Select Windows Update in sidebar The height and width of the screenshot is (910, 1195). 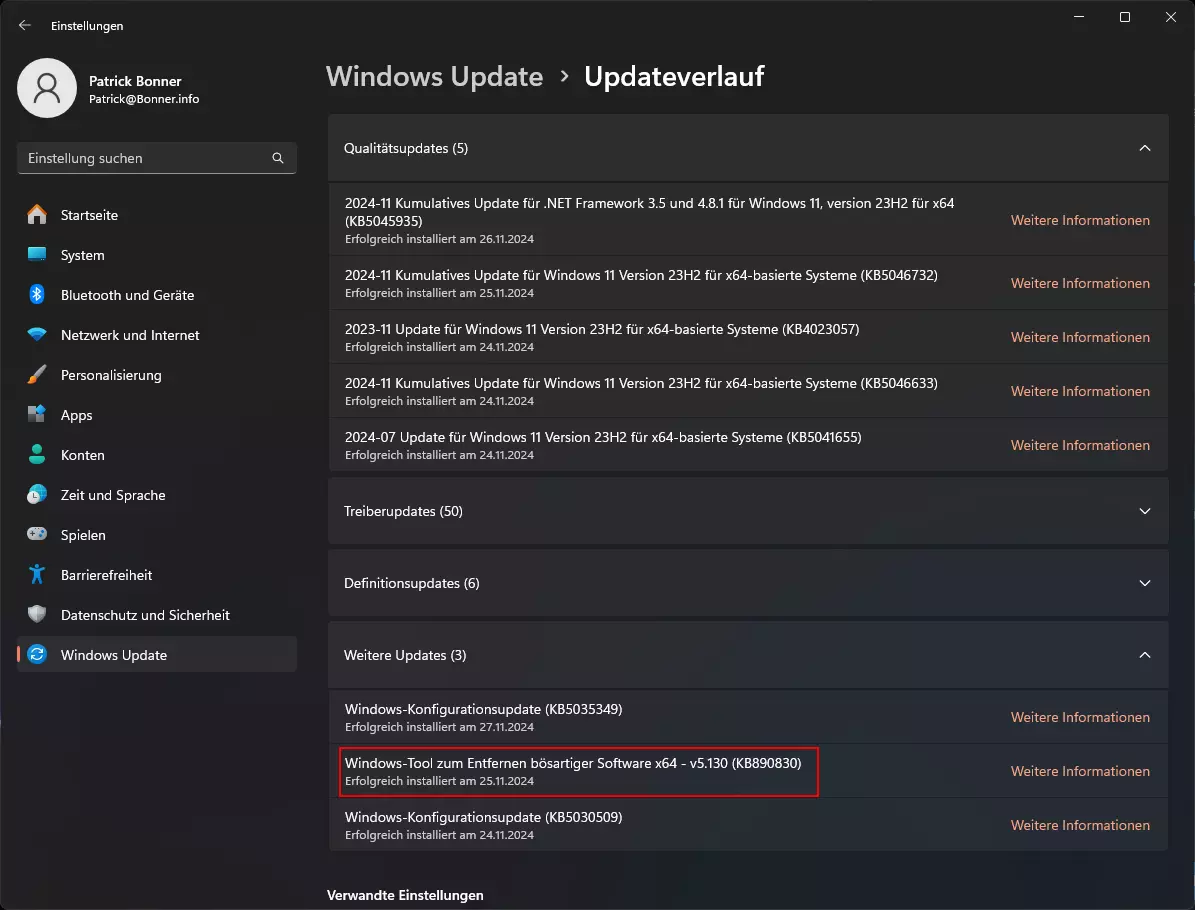coord(157,655)
